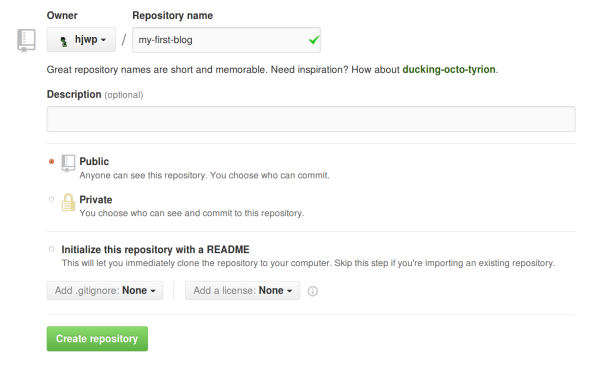Click the repository book icon beside Owner
600x367 pixels.
[x=26, y=41]
